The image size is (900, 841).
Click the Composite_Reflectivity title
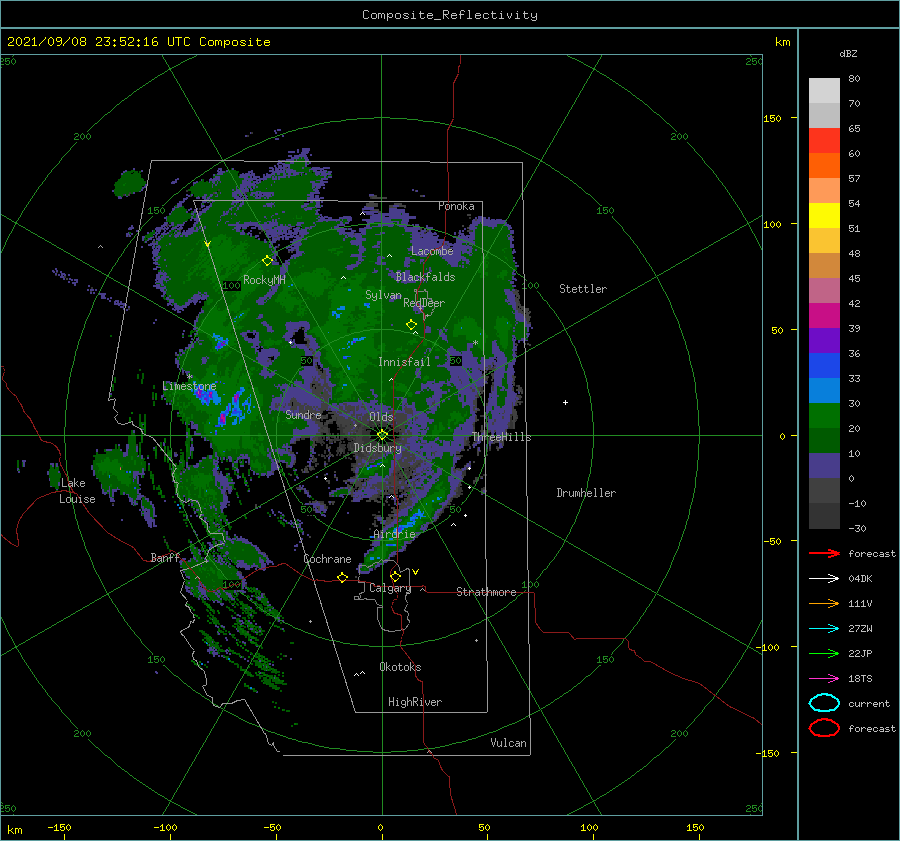[x=449, y=15]
